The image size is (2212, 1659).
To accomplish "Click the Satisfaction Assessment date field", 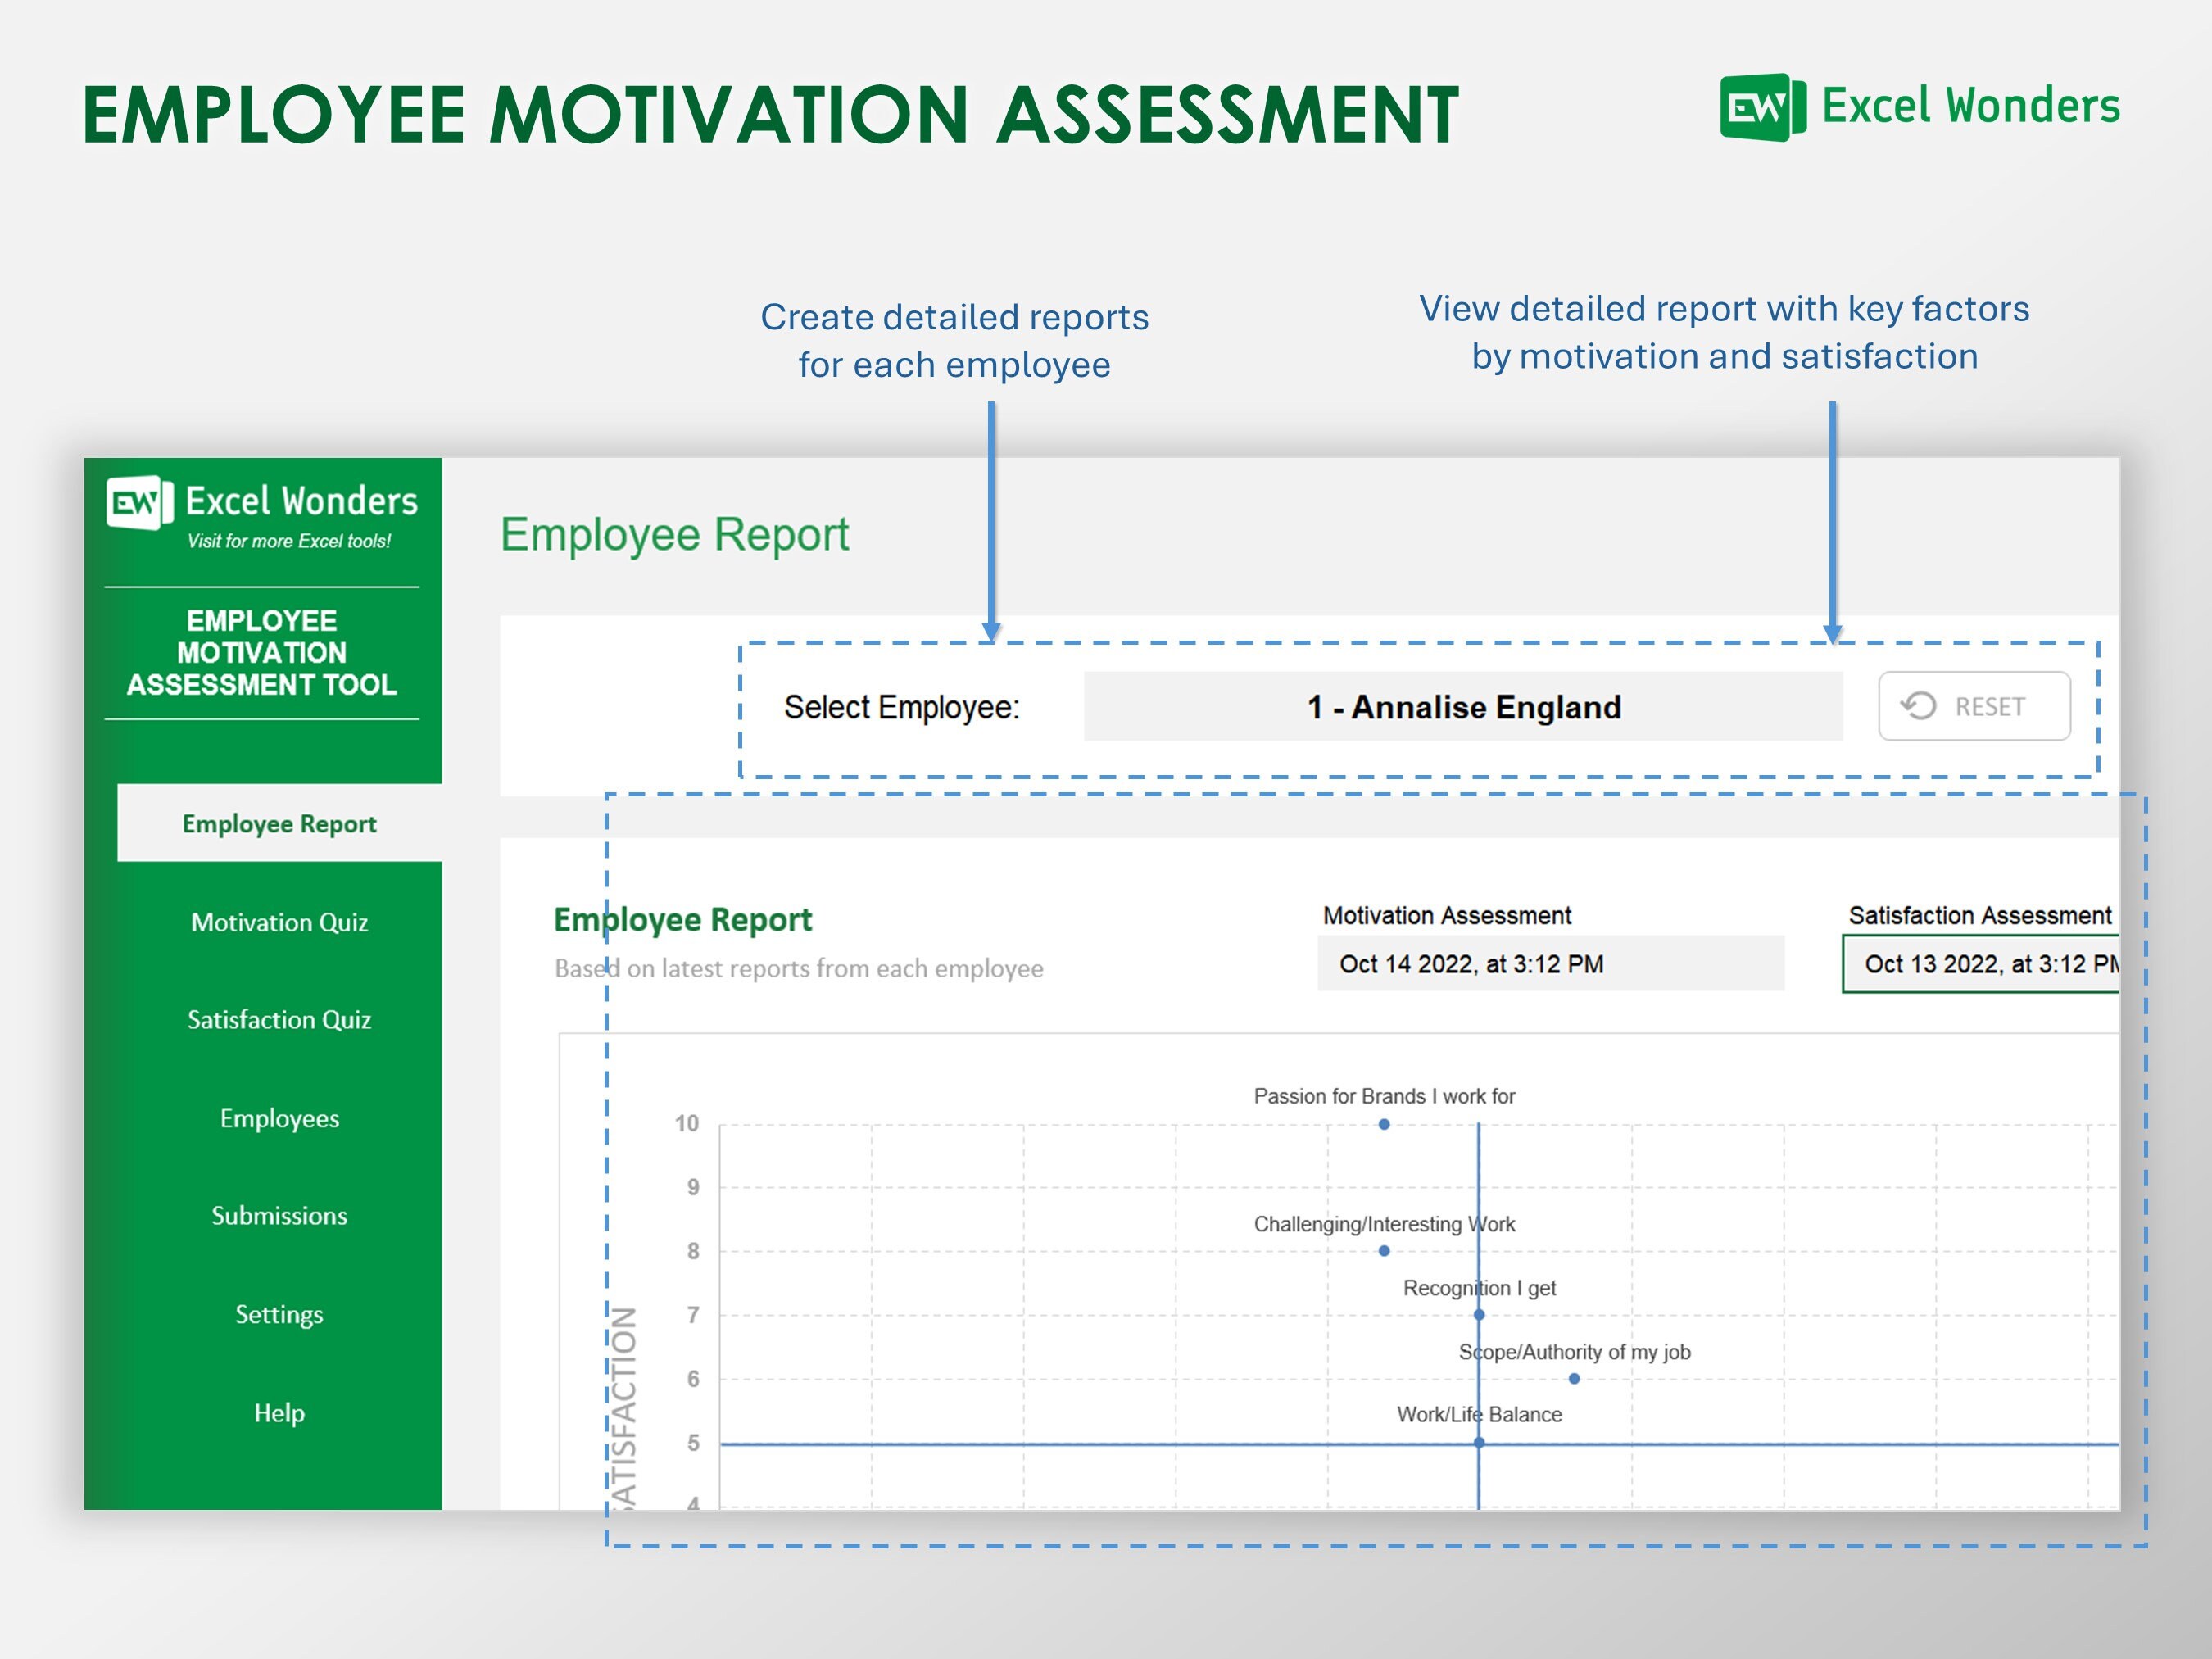I will tap(1993, 963).
